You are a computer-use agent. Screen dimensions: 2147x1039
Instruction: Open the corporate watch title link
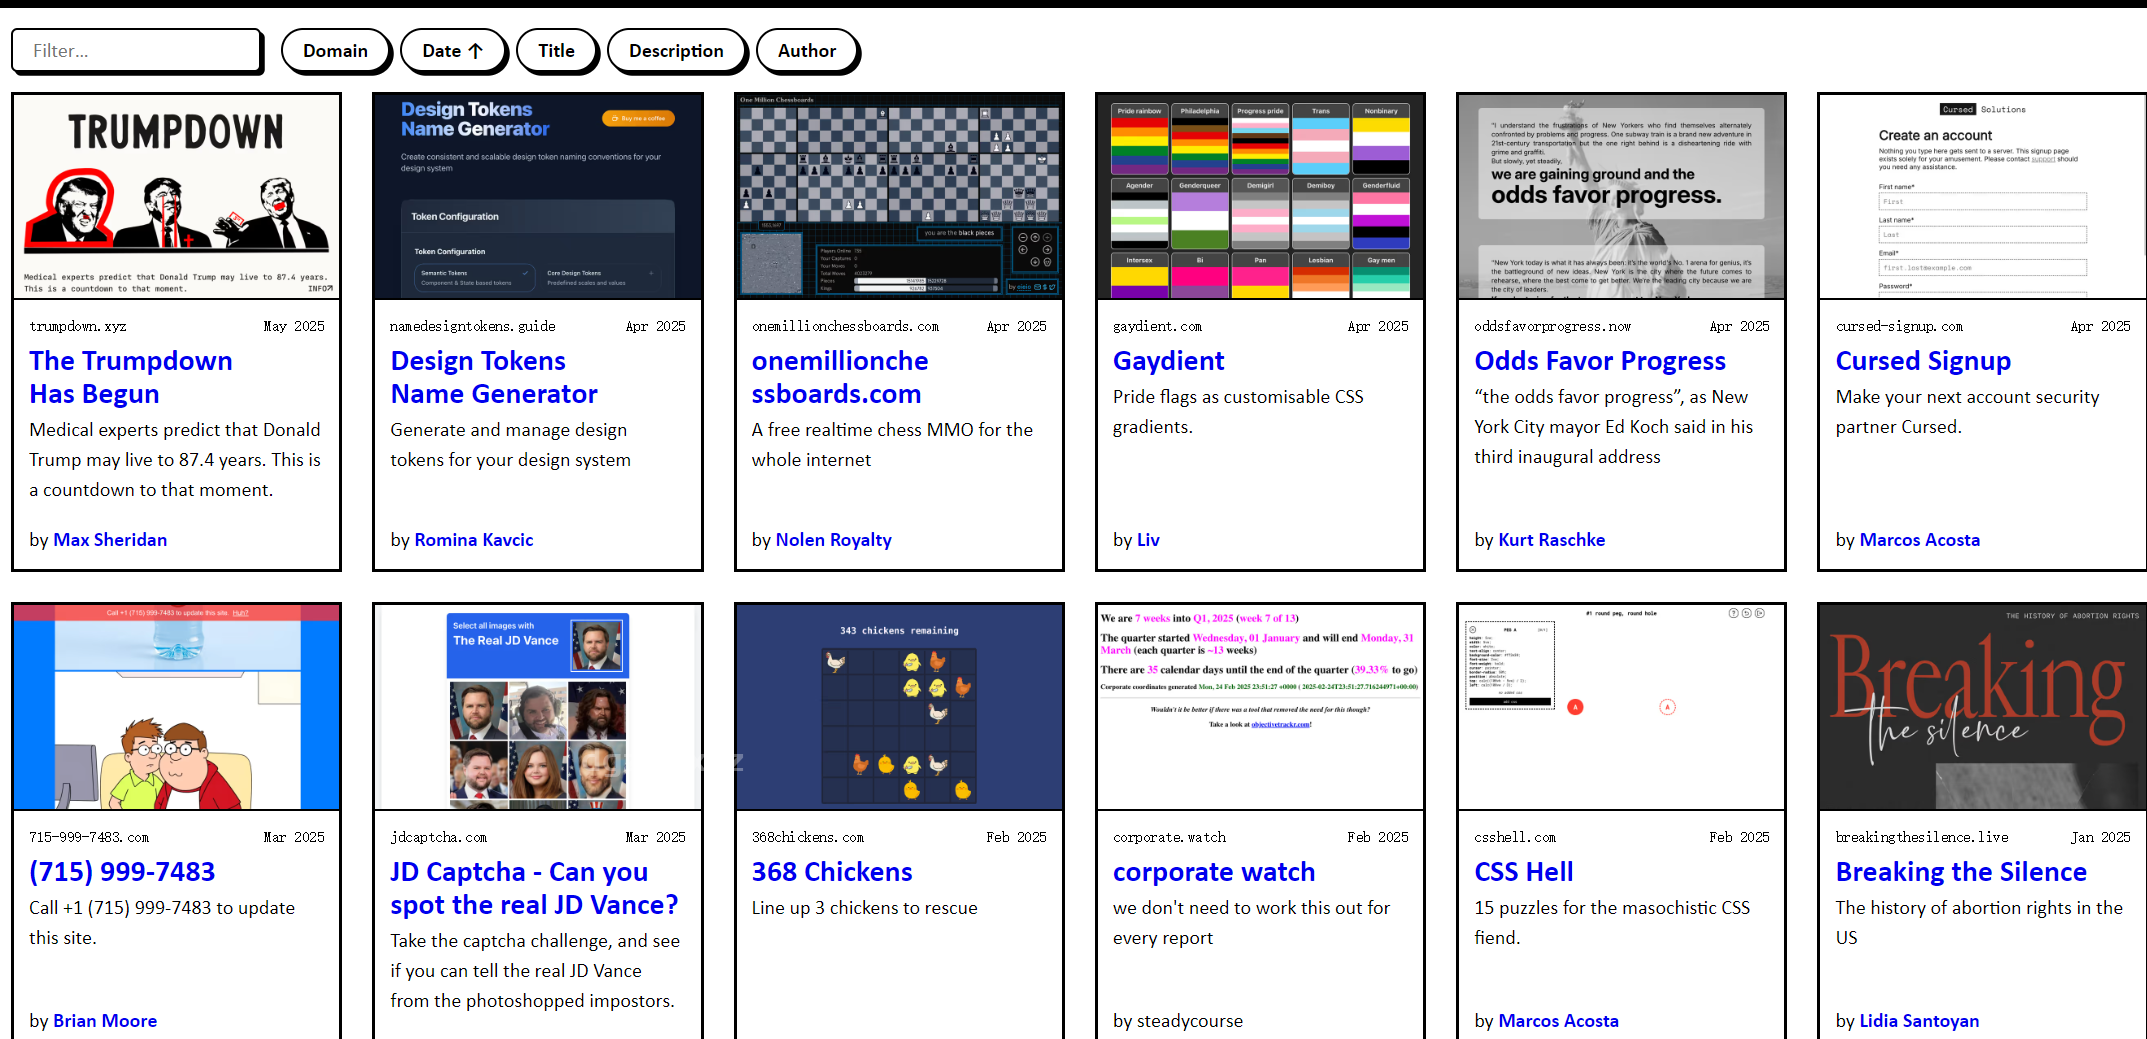tap(1214, 872)
